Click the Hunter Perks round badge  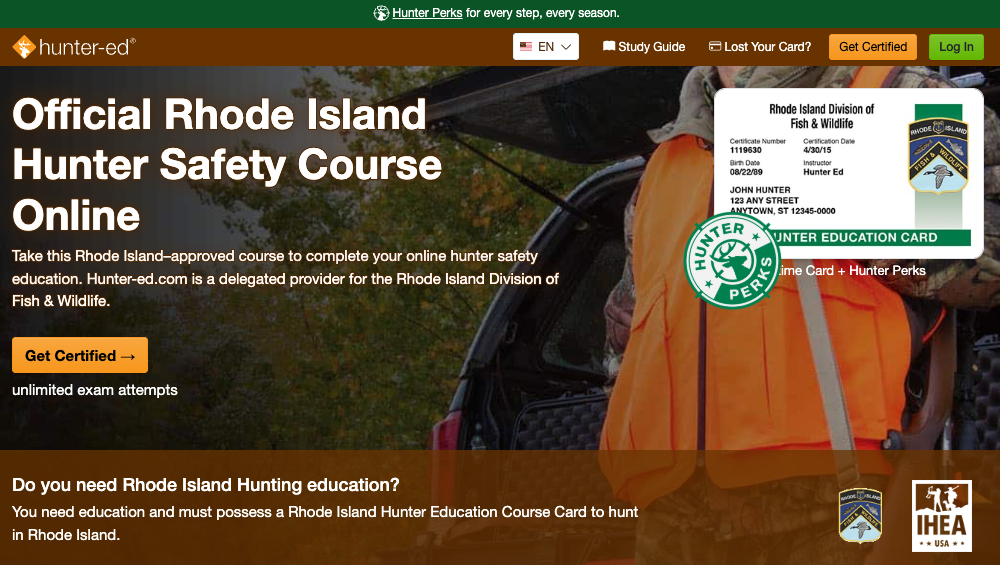(x=732, y=261)
